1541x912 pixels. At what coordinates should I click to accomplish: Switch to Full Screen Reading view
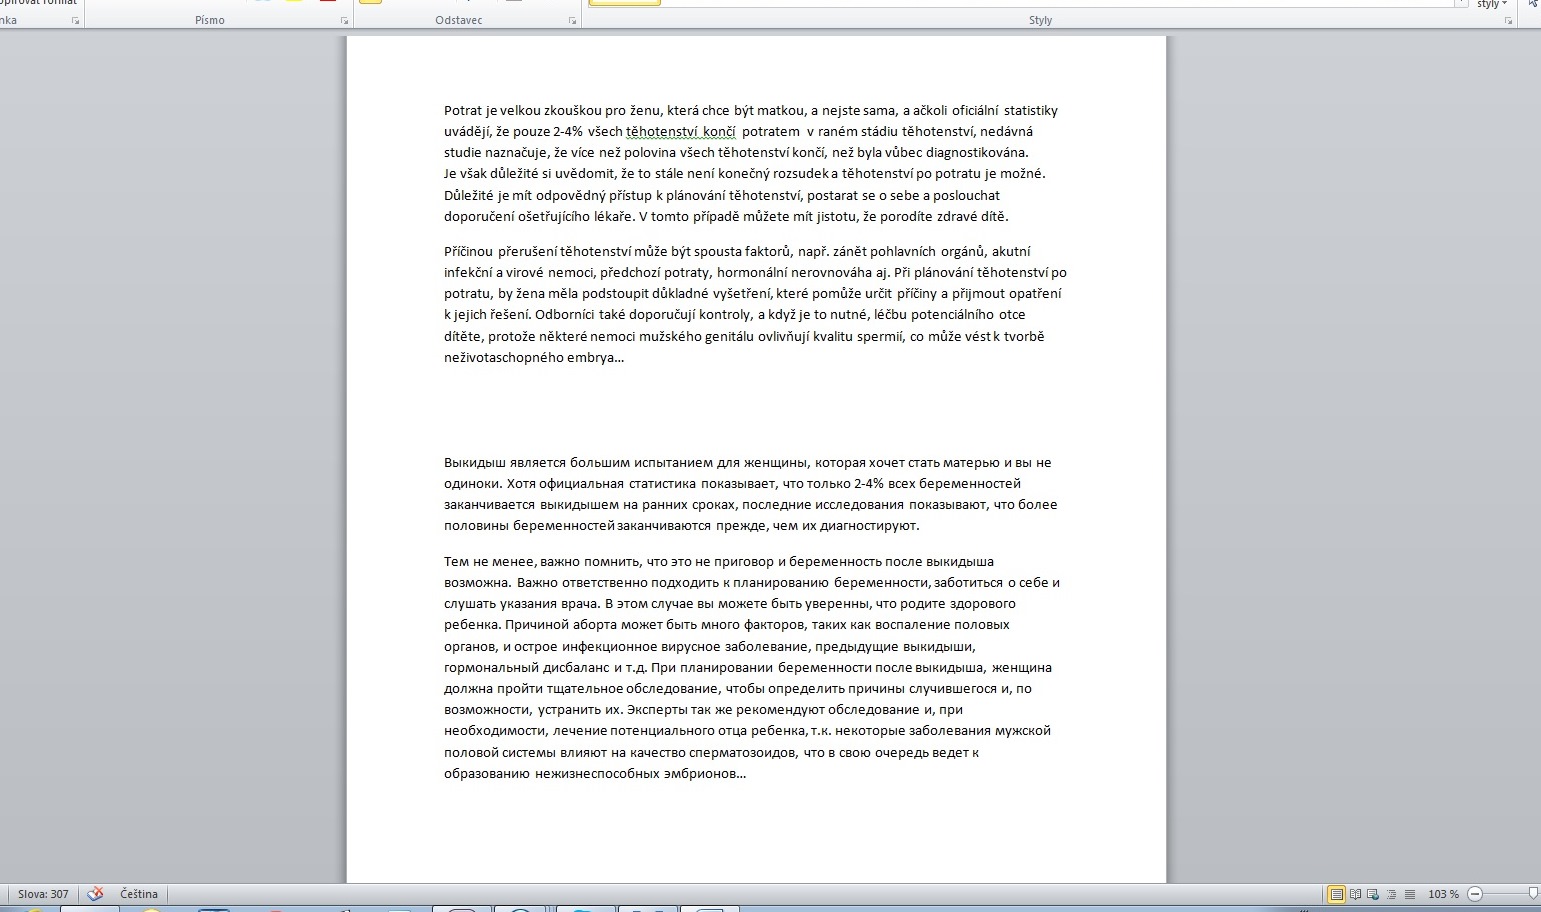(1355, 894)
